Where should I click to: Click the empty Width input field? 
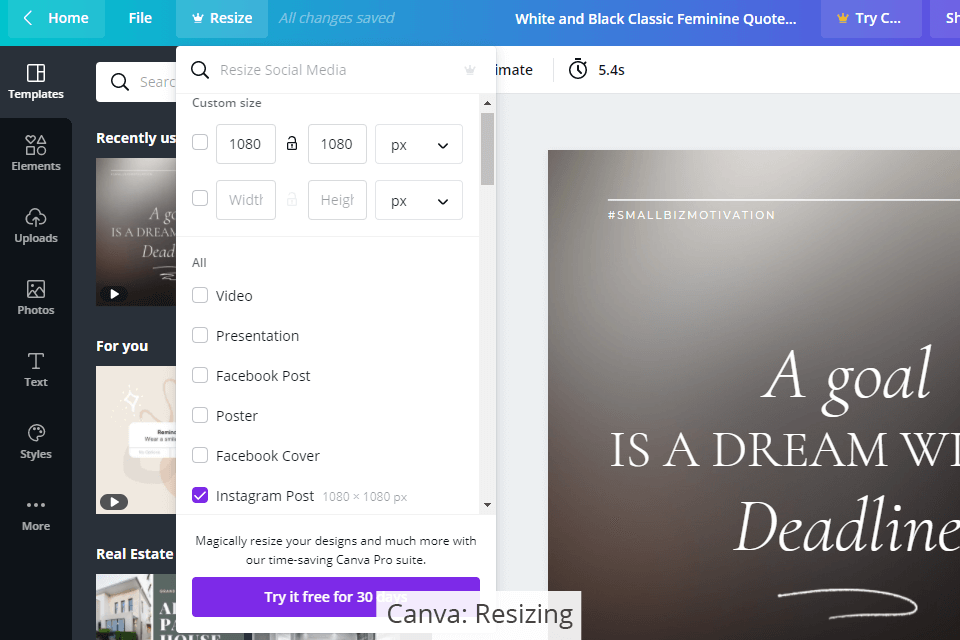(x=246, y=200)
